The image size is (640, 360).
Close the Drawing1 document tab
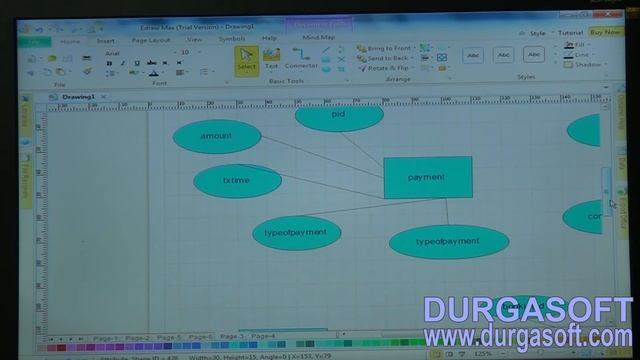point(103,97)
